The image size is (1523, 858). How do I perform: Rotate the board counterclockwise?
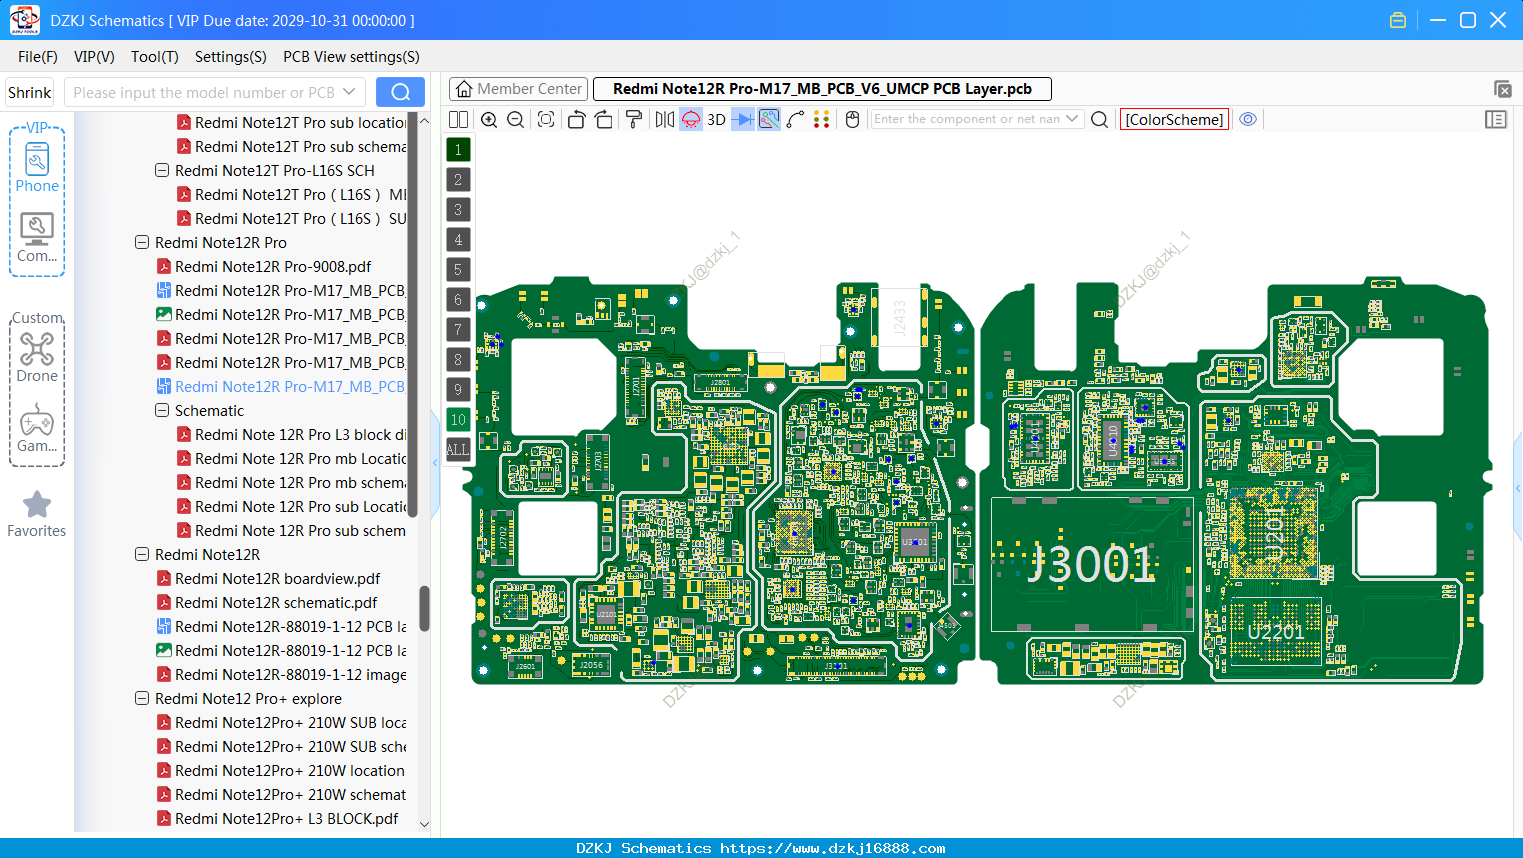point(576,119)
